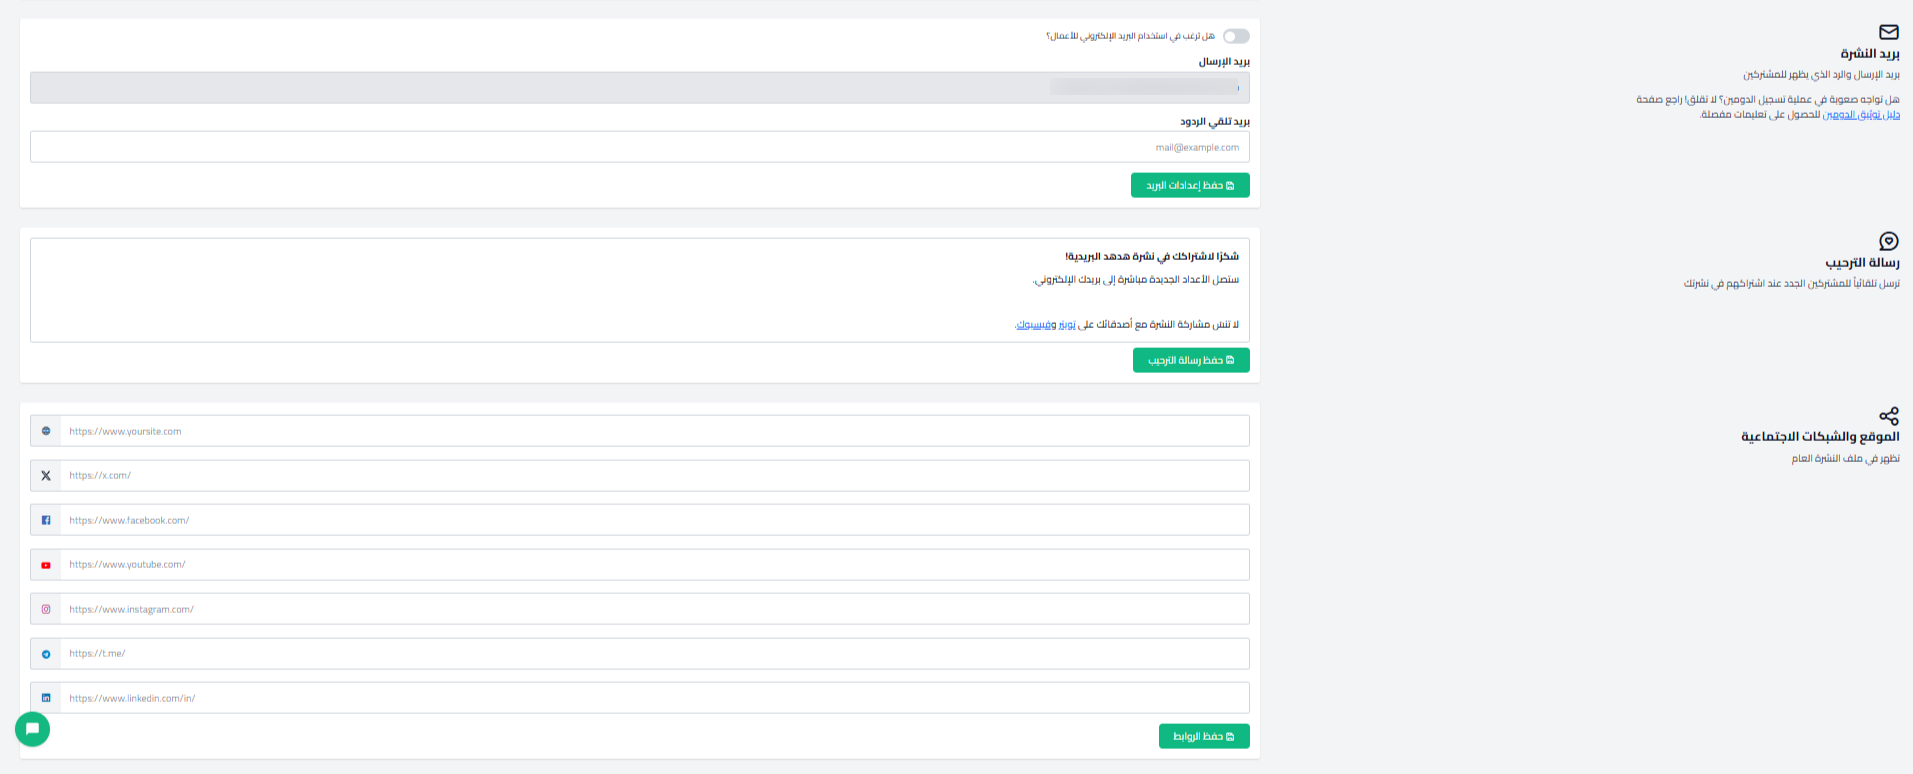
Task: Click the welcome message chat icon
Action: click(x=1889, y=241)
